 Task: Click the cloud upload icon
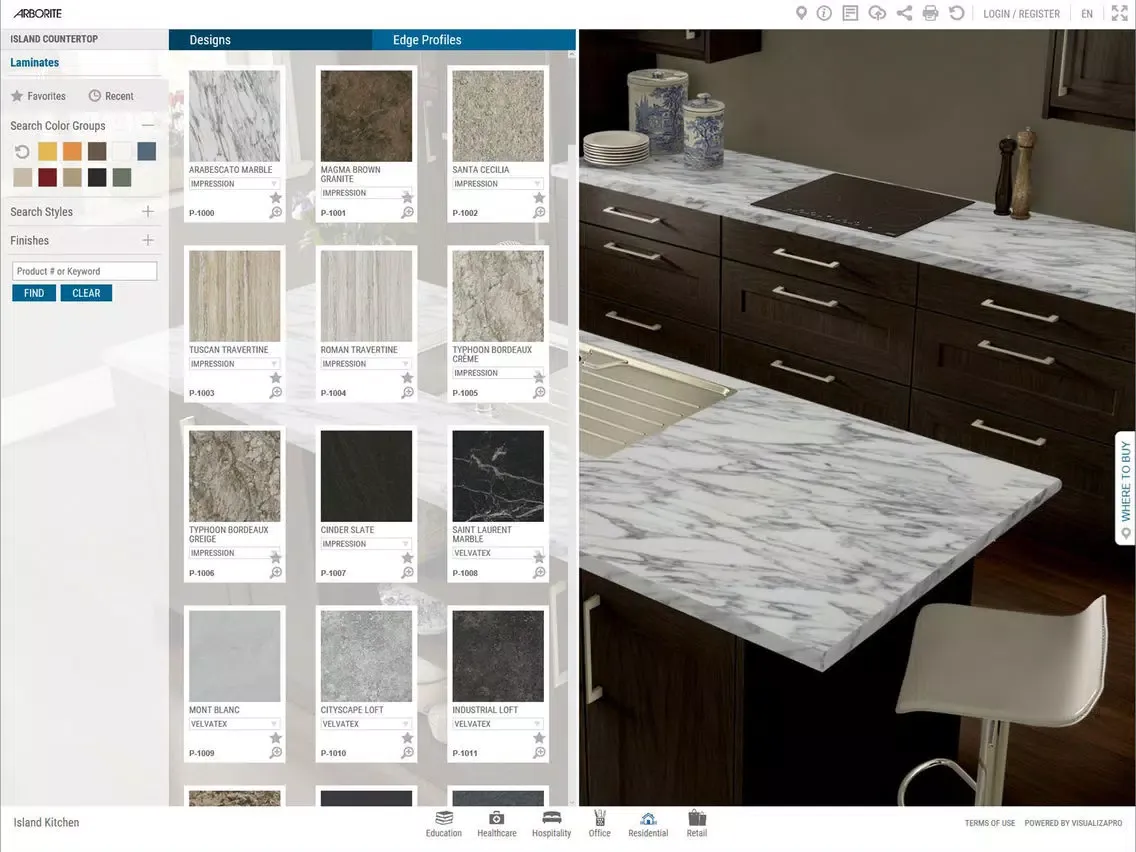(x=877, y=13)
